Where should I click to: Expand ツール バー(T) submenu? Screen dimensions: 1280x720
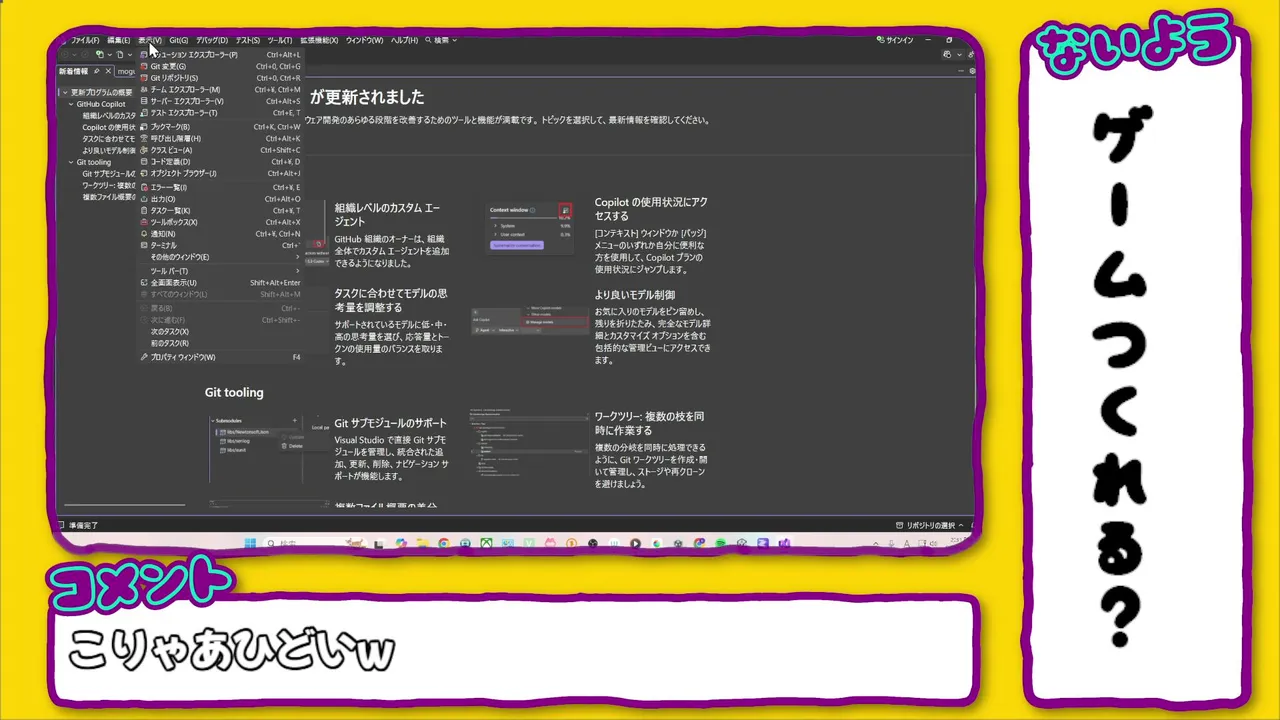click(x=220, y=271)
